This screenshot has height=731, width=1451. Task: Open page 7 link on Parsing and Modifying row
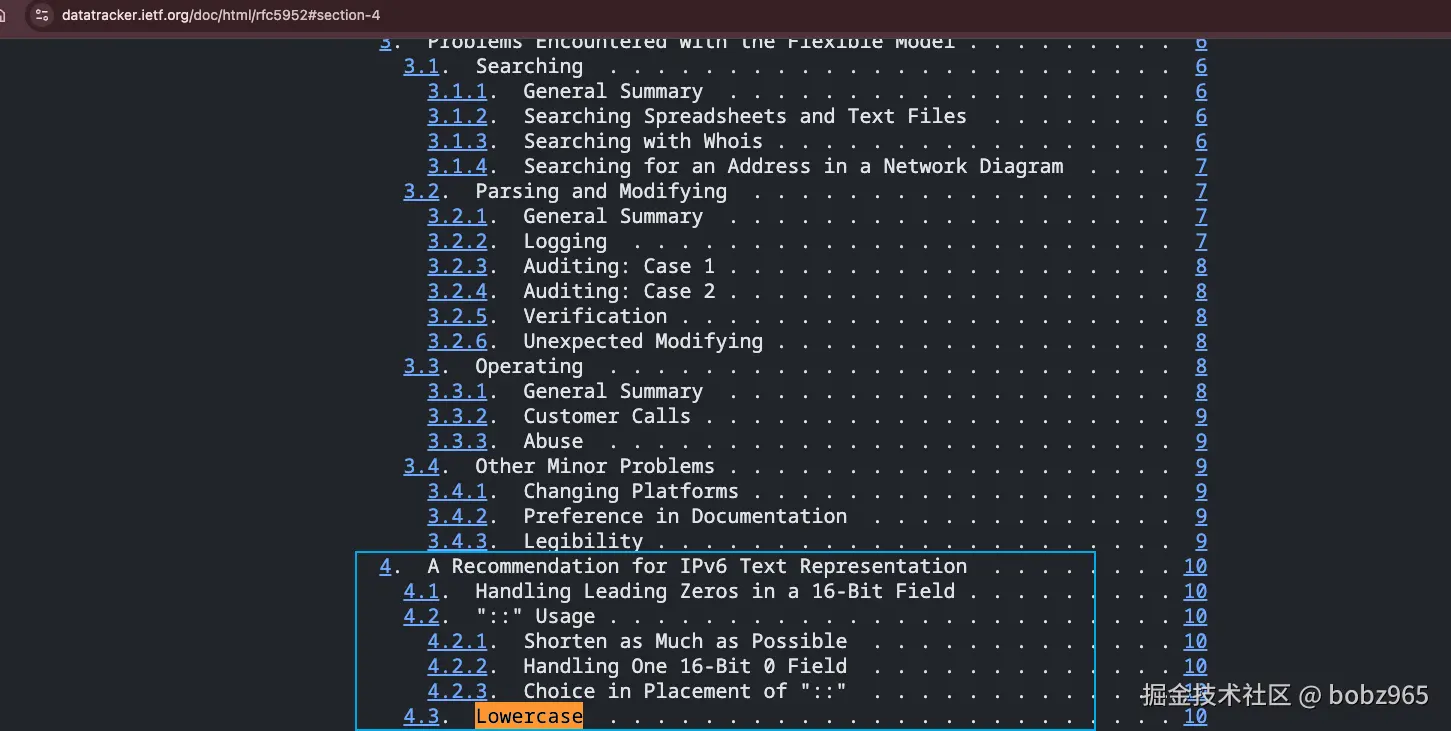pos(1201,192)
